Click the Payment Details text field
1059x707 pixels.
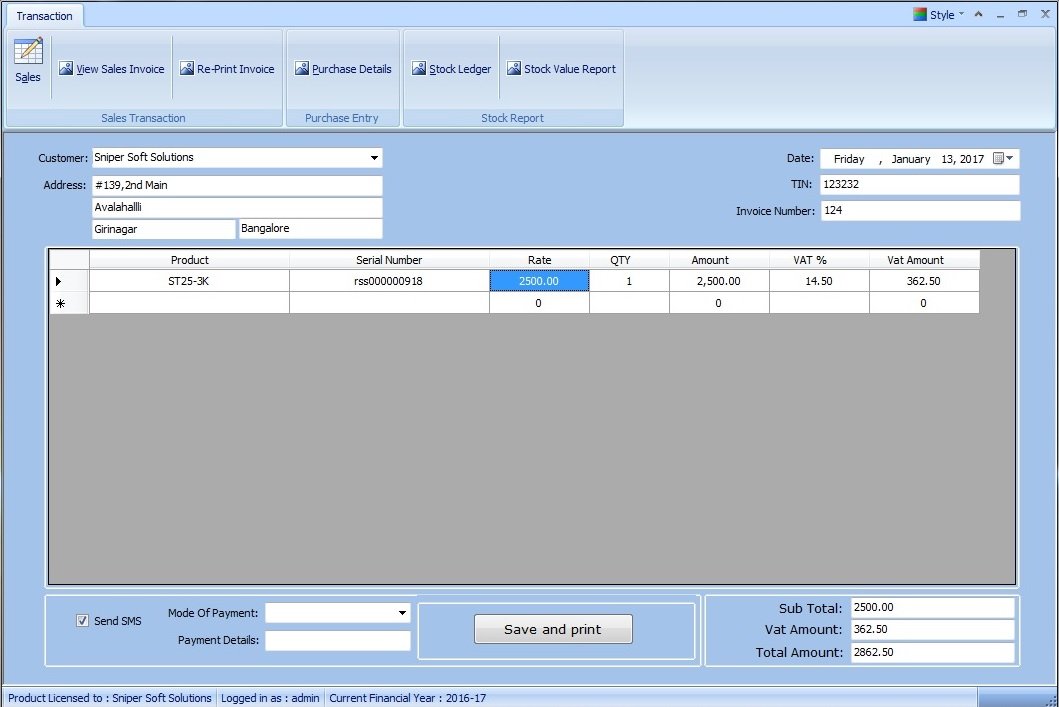tap(337, 640)
